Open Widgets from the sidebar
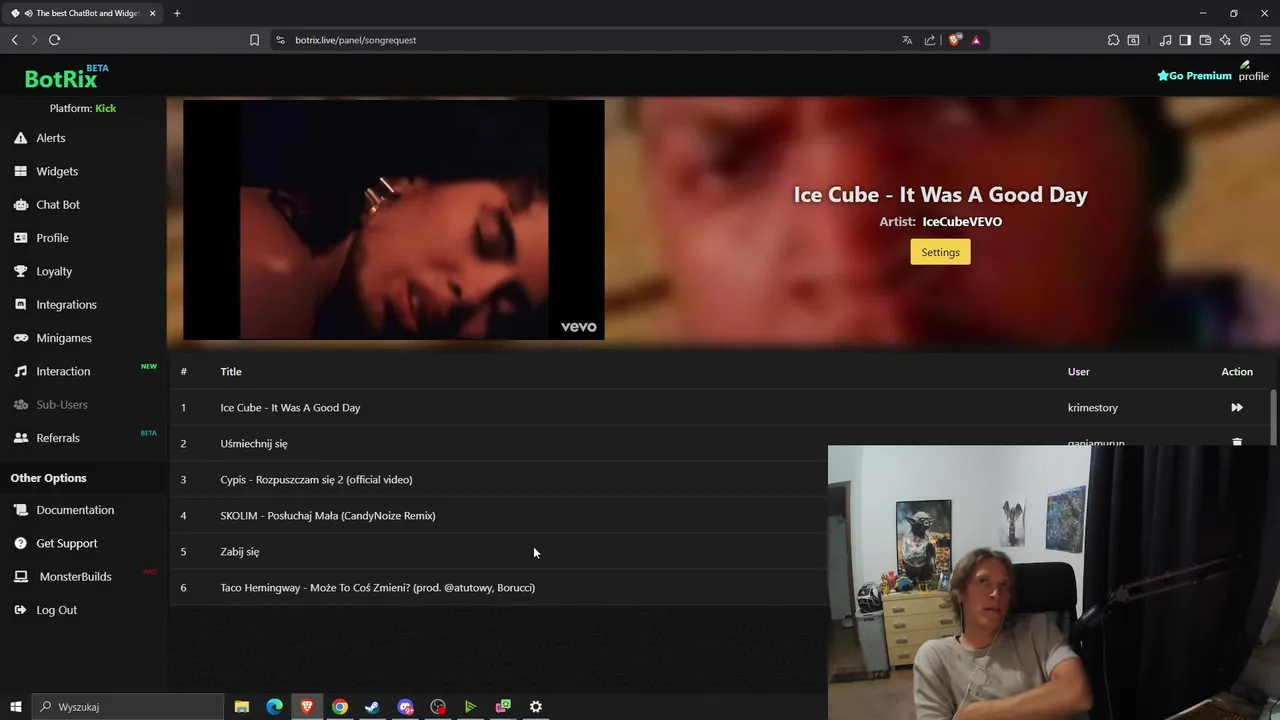Viewport: 1280px width, 720px height. pyautogui.click(x=57, y=171)
